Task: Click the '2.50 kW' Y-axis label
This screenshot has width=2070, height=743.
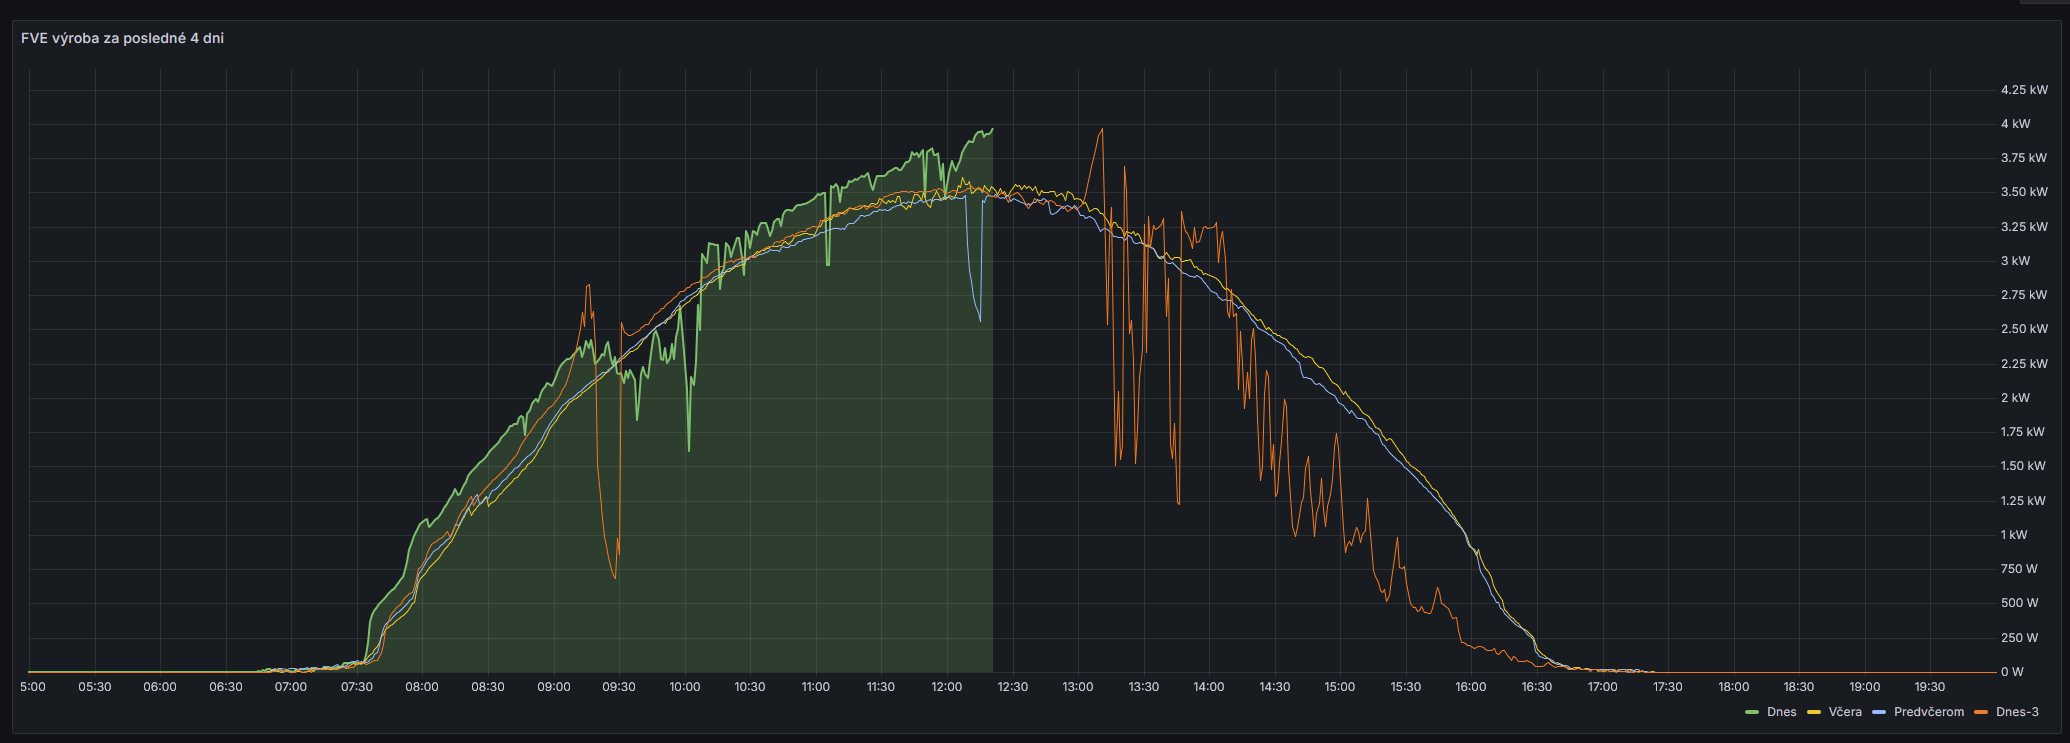Action: [2024, 329]
